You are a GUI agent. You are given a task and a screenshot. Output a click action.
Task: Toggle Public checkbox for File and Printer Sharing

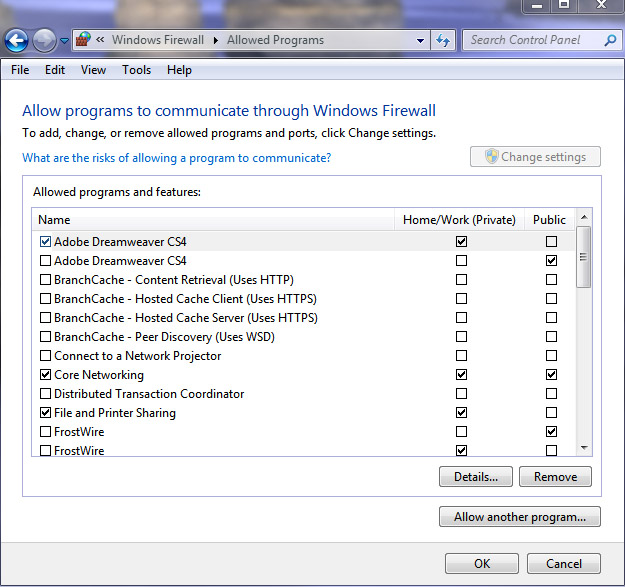point(551,412)
